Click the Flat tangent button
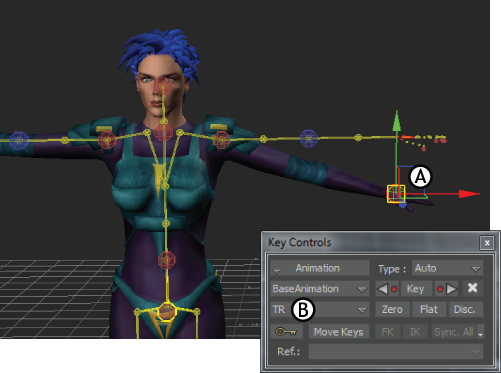 click(429, 309)
